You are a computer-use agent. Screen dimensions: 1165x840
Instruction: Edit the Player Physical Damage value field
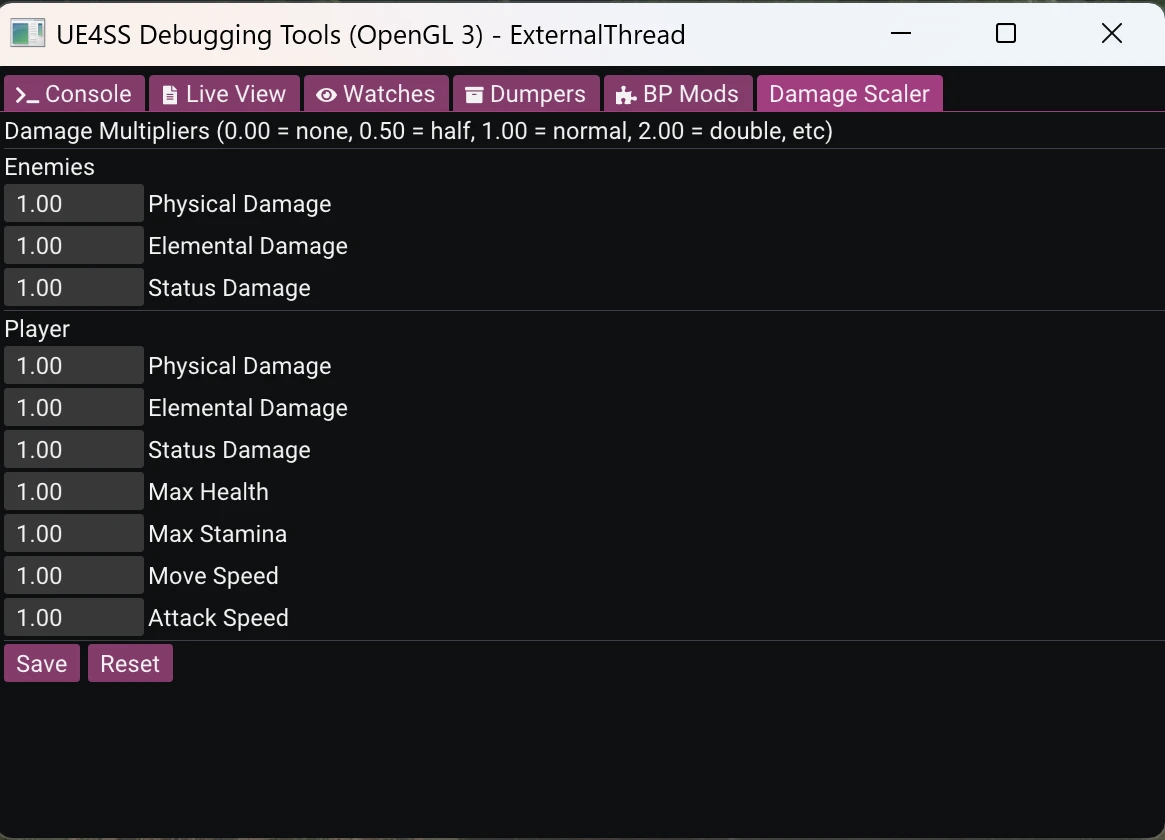pos(74,365)
